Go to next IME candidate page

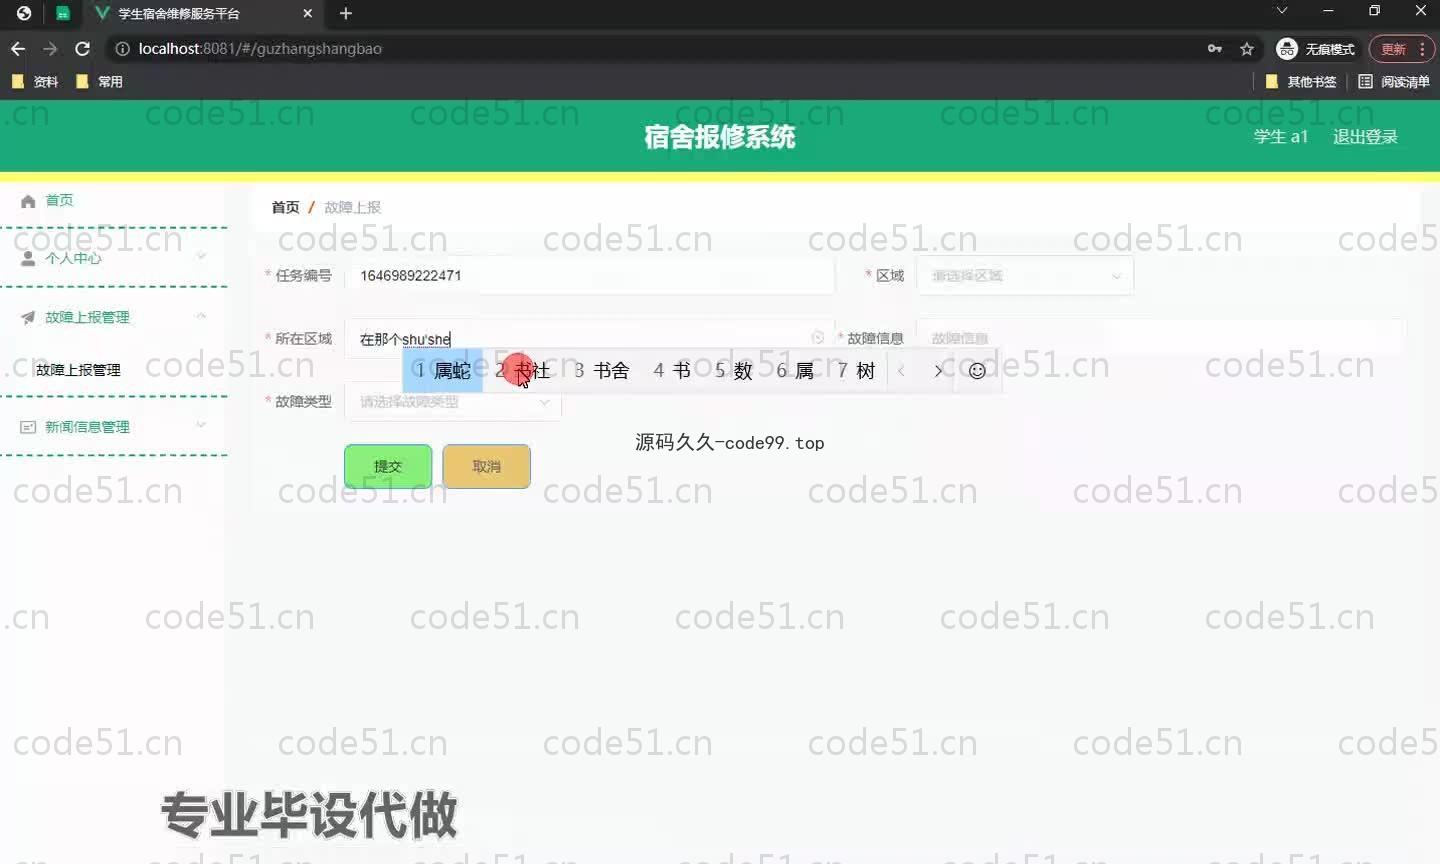pos(938,371)
